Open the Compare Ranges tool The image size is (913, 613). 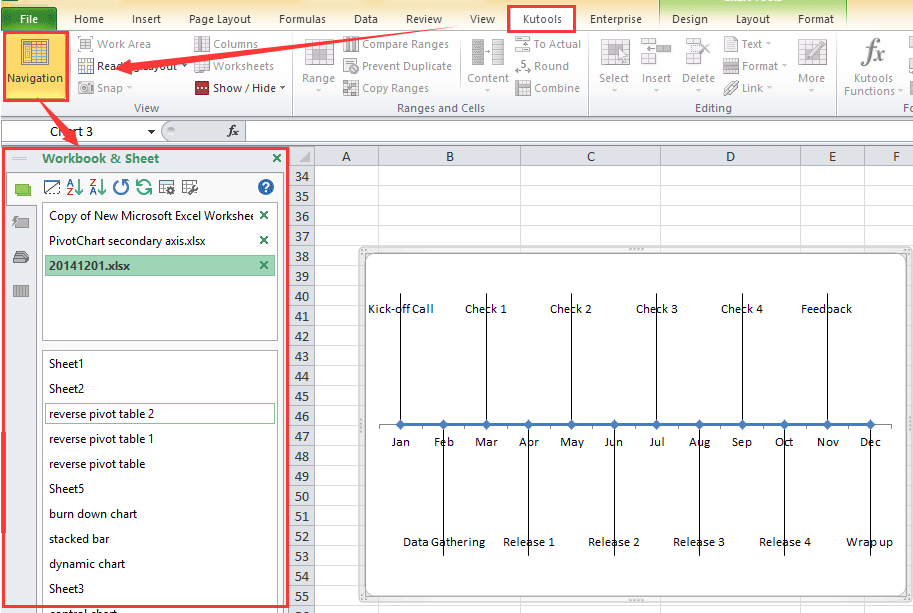point(397,44)
